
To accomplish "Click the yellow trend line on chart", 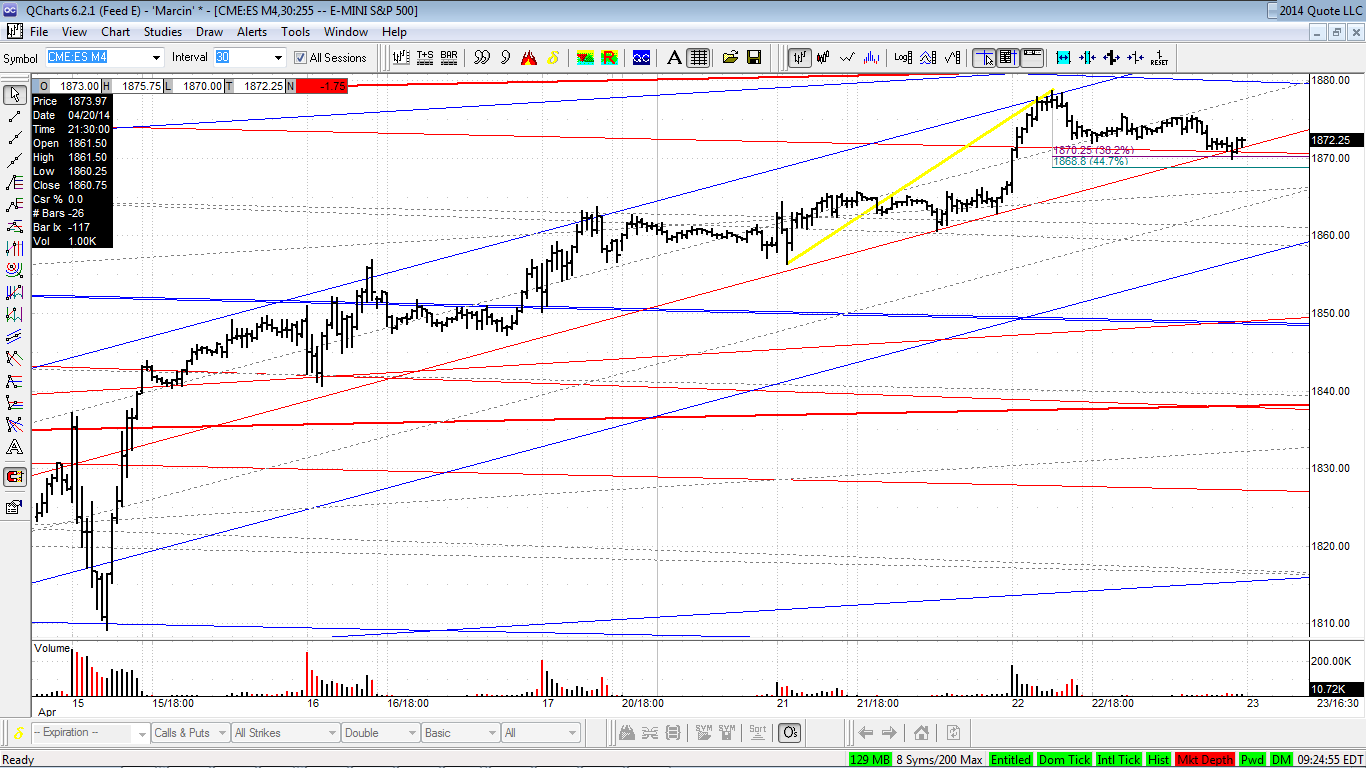I will pyautogui.click(x=920, y=178).
